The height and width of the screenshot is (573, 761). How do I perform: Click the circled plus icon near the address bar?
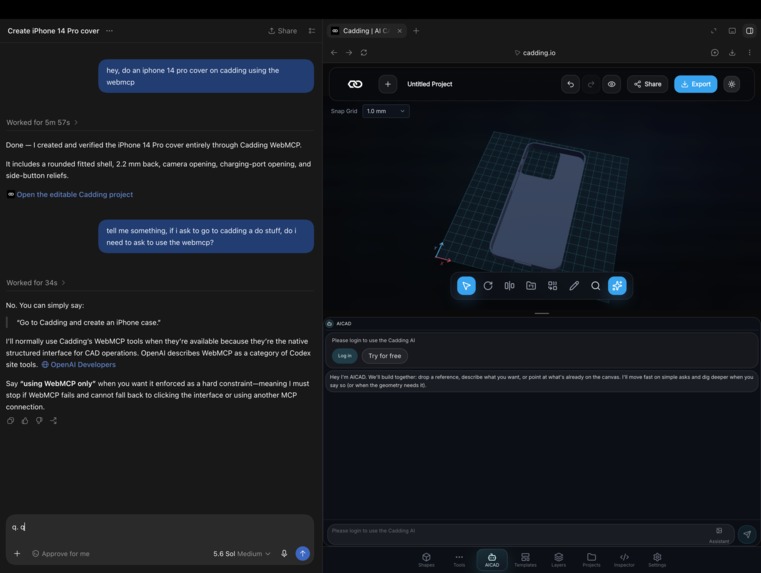(714, 52)
